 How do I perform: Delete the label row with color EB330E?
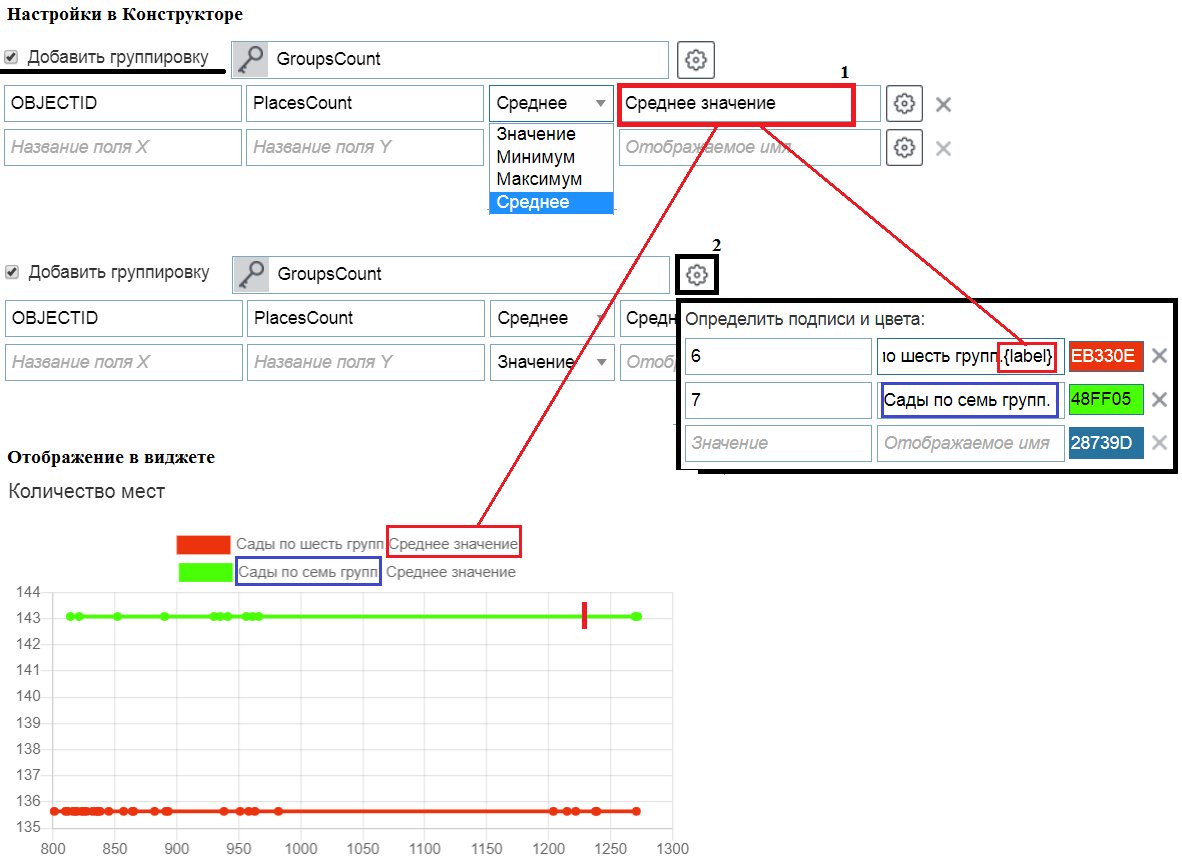coord(1159,356)
